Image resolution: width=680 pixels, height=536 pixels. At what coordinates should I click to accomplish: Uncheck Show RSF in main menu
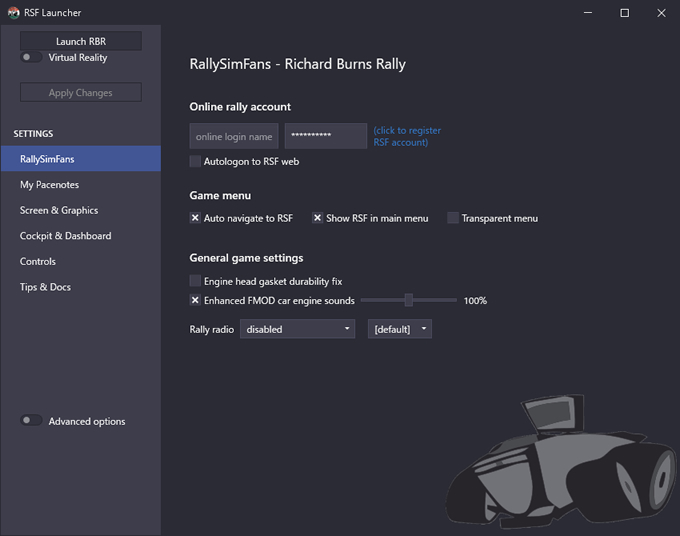coord(317,218)
